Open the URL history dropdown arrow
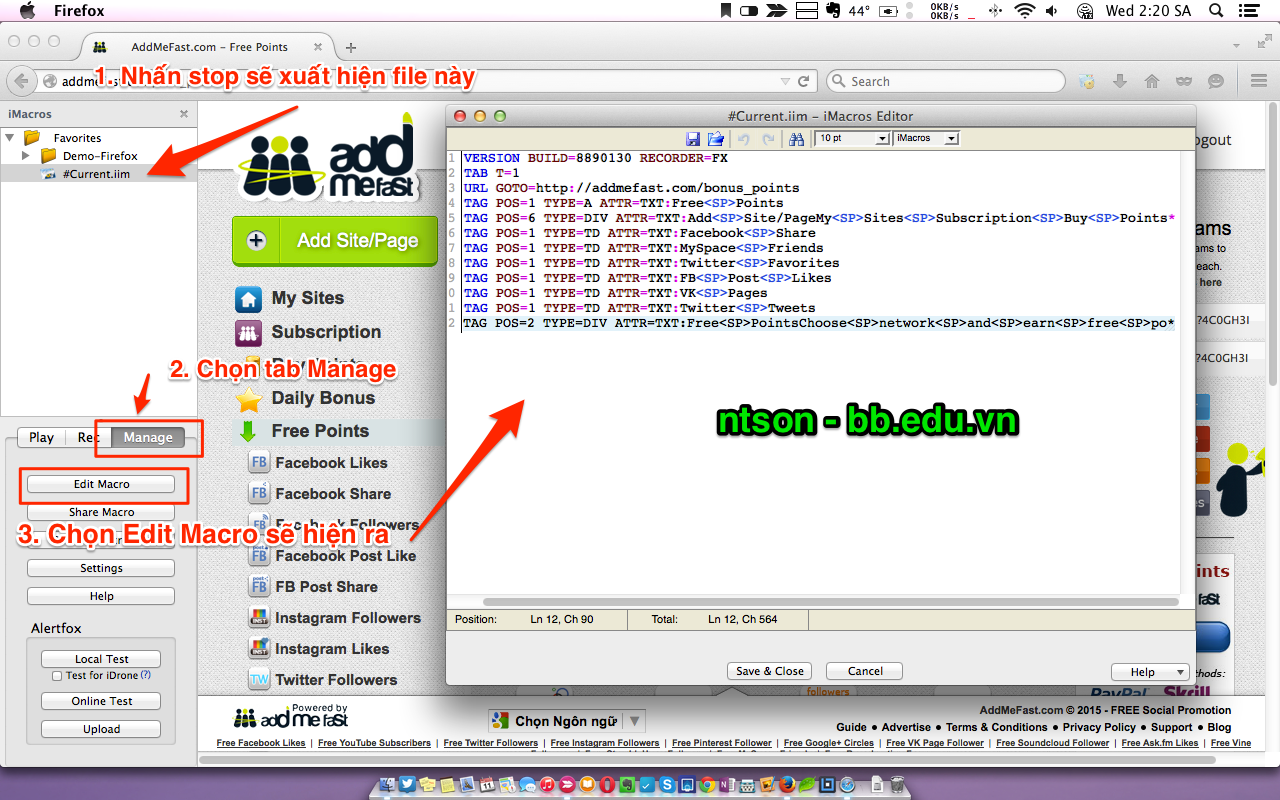 click(x=785, y=81)
